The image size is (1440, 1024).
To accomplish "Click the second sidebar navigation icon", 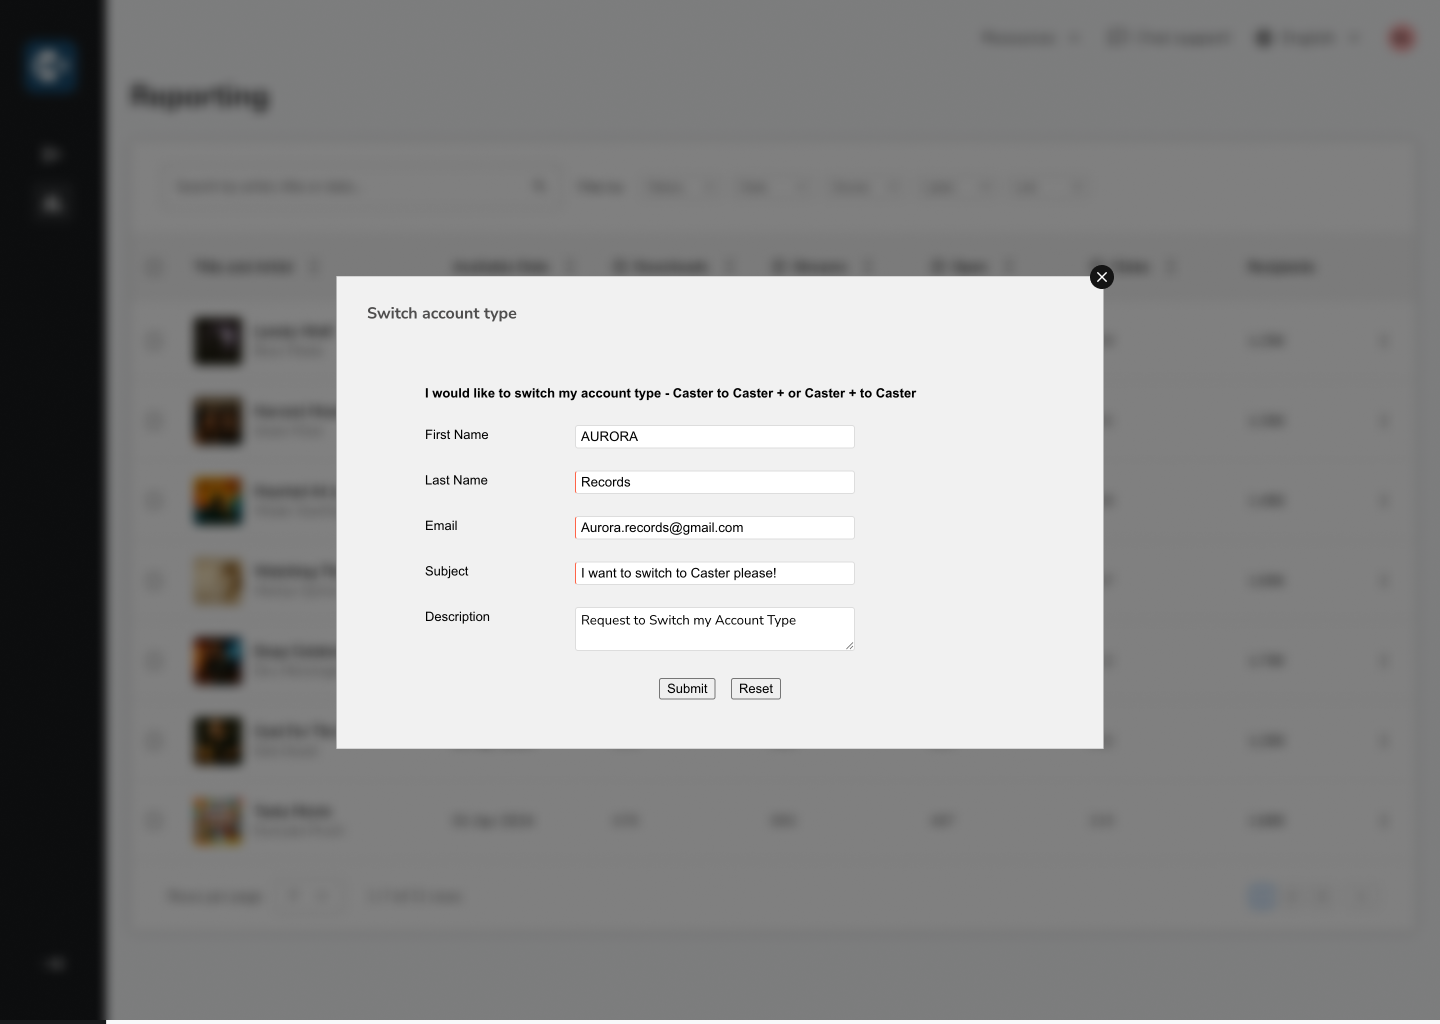I will (x=52, y=204).
